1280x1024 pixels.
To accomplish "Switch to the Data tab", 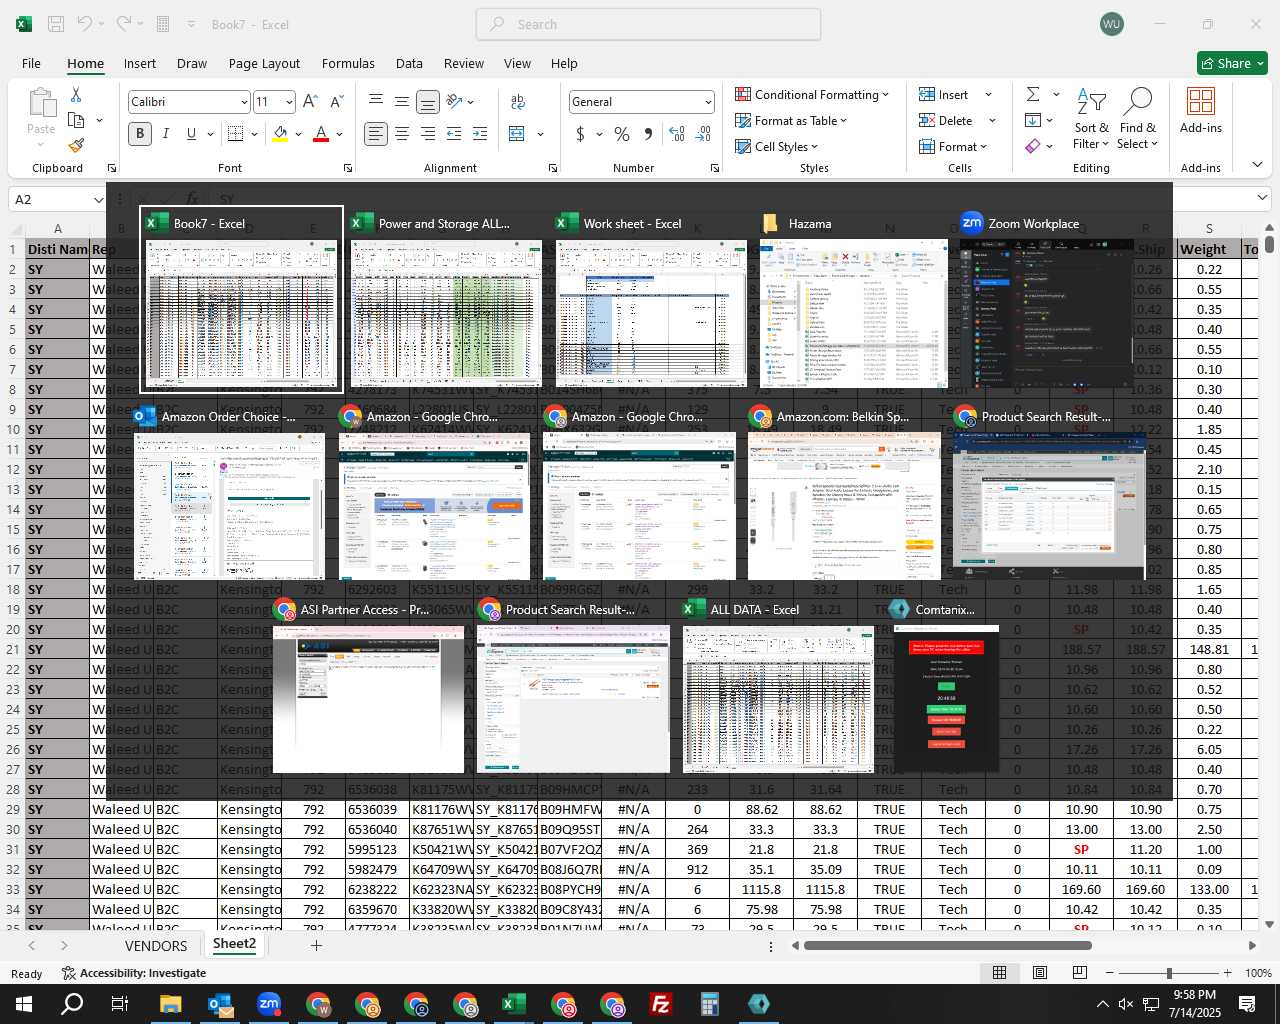I will pyautogui.click(x=409, y=63).
